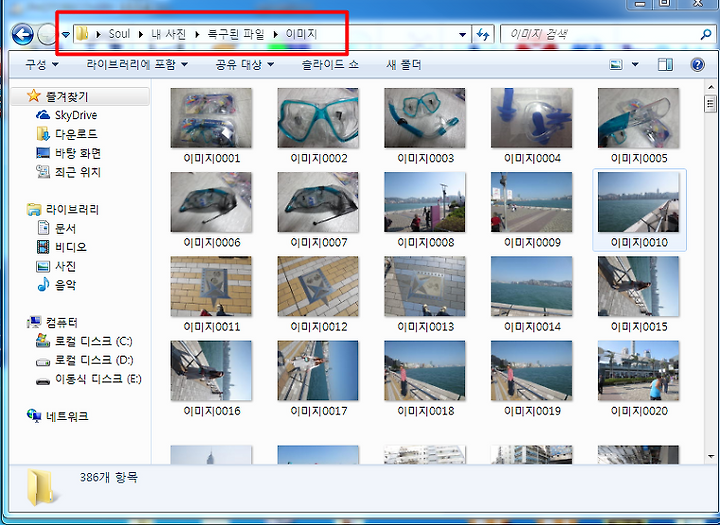Click the Forward navigation arrow
Image resolution: width=720 pixels, height=525 pixels.
(46, 34)
